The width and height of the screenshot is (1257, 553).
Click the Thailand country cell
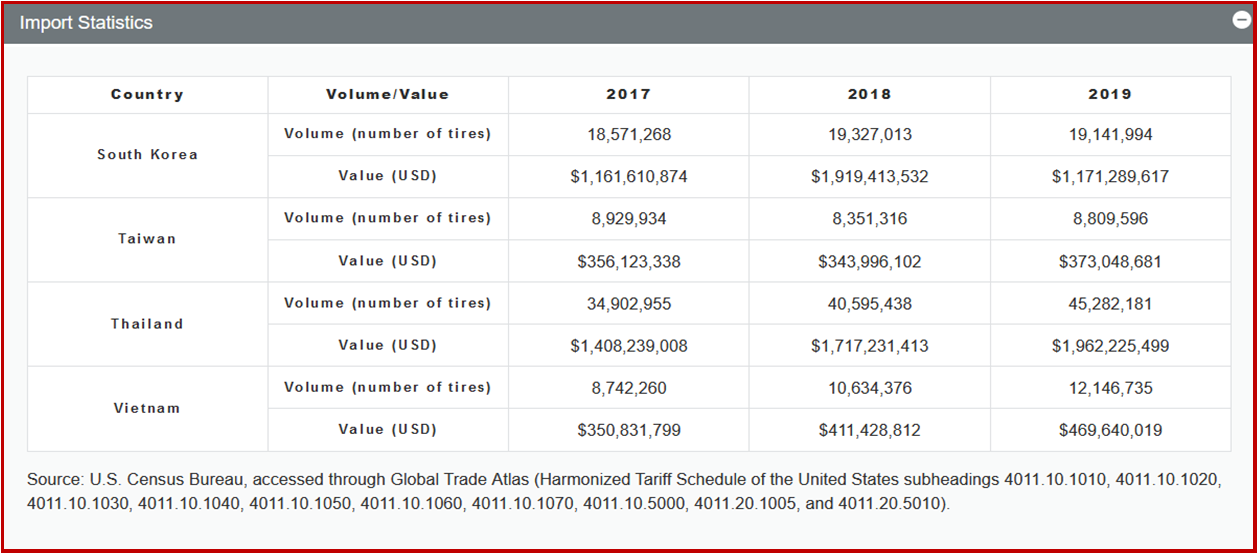click(147, 324)
